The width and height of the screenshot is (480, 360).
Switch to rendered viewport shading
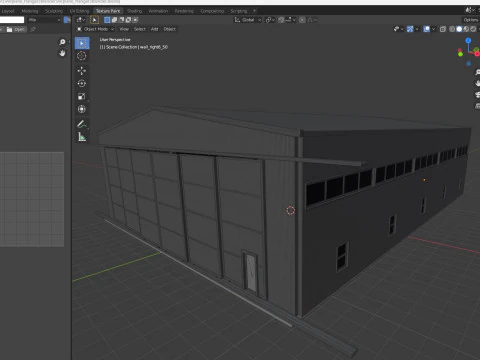tap(473, 29)
